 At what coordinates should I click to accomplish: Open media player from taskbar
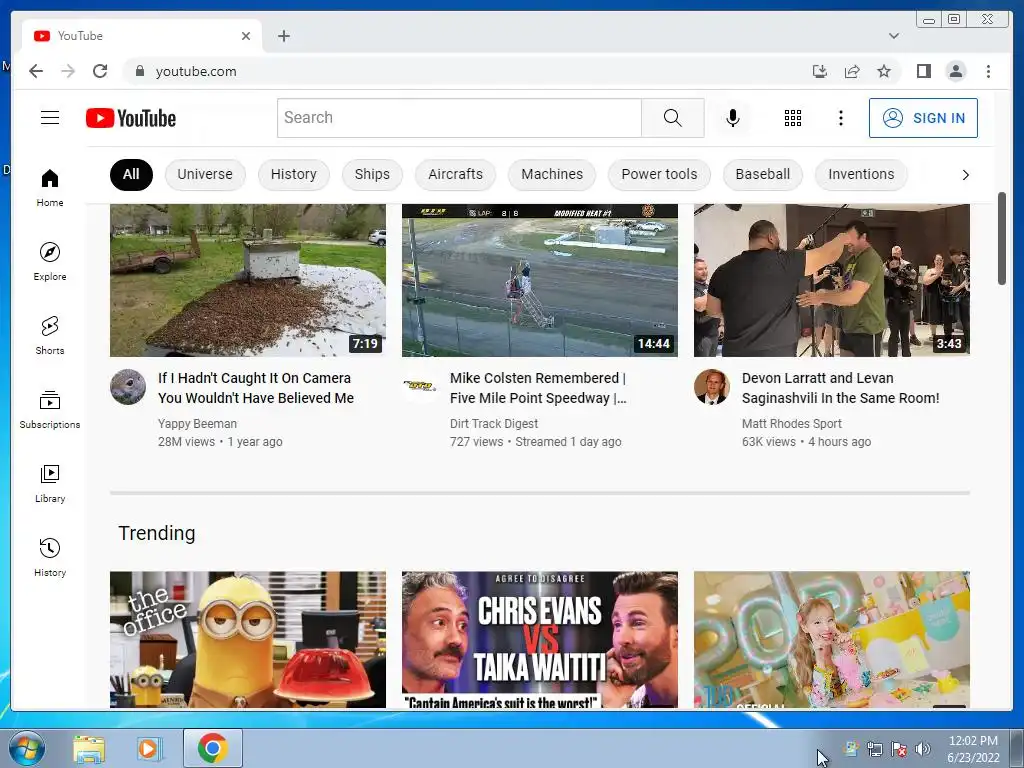point(148,748)
